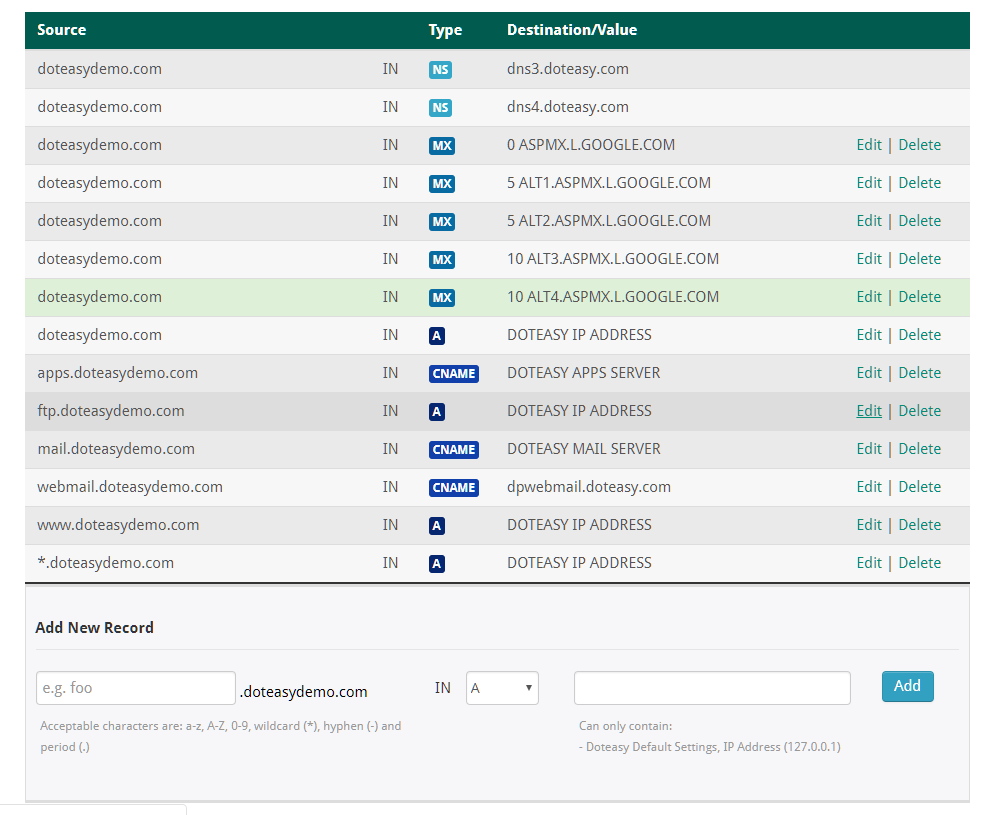Edit the ftp.doteasydemo.com A record
Image resolution: width=985 pixels, height=815 pixels.
point(869,411)
